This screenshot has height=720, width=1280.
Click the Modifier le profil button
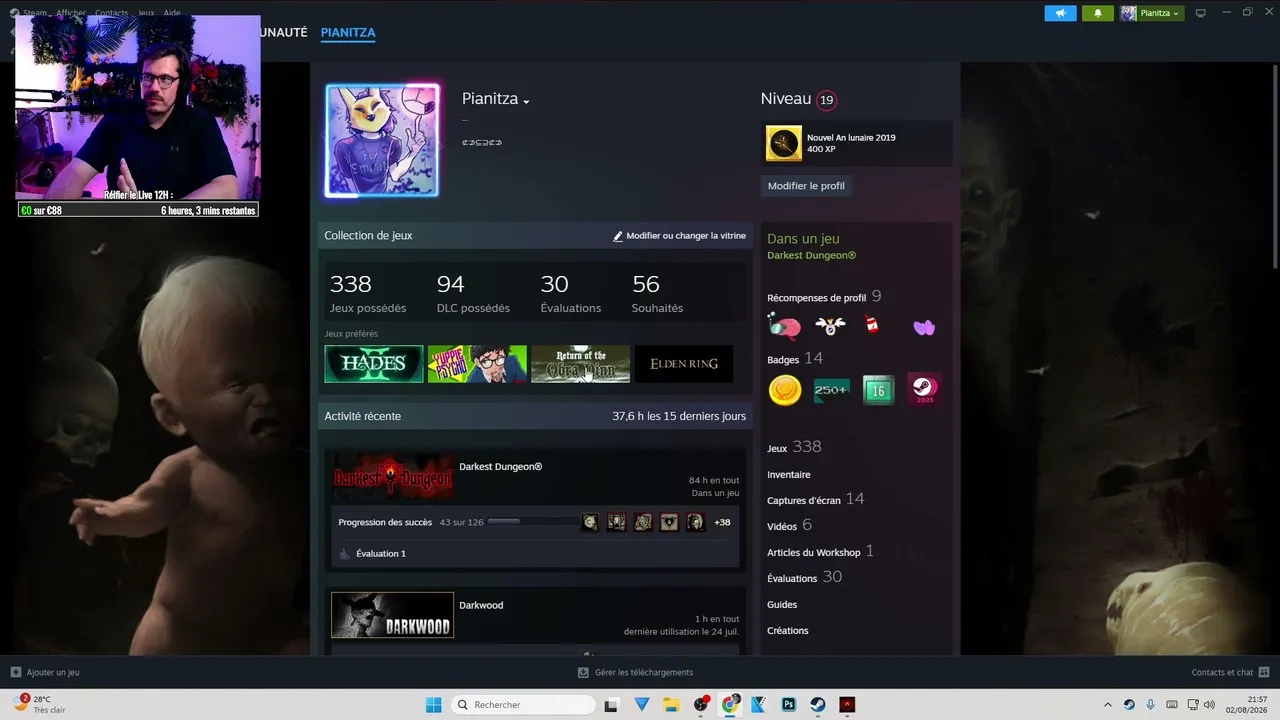pyautogui.click(x=806, y=186)
